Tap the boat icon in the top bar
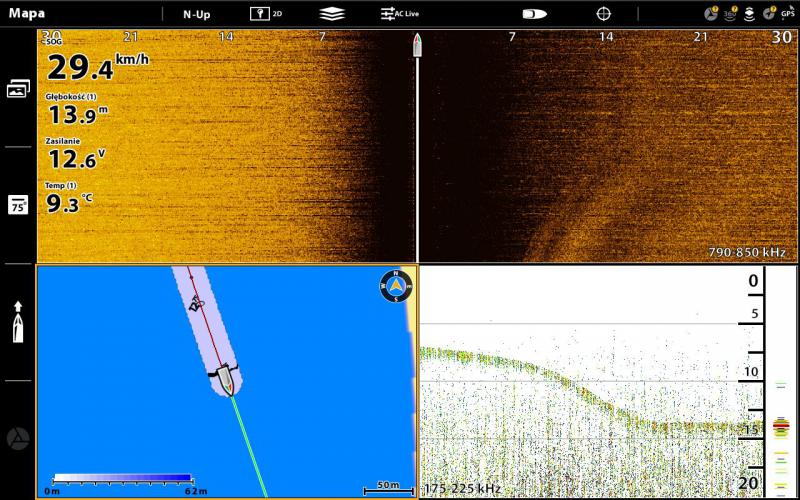Image resolution: width=800 pixels, height=500 pixels. (x=534, y=14)
